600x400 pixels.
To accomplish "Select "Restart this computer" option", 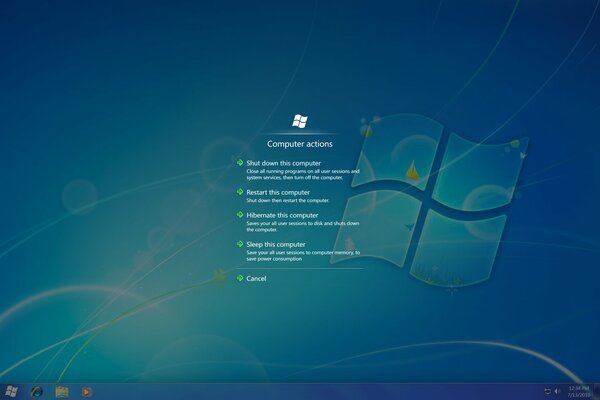I will 278,191.
